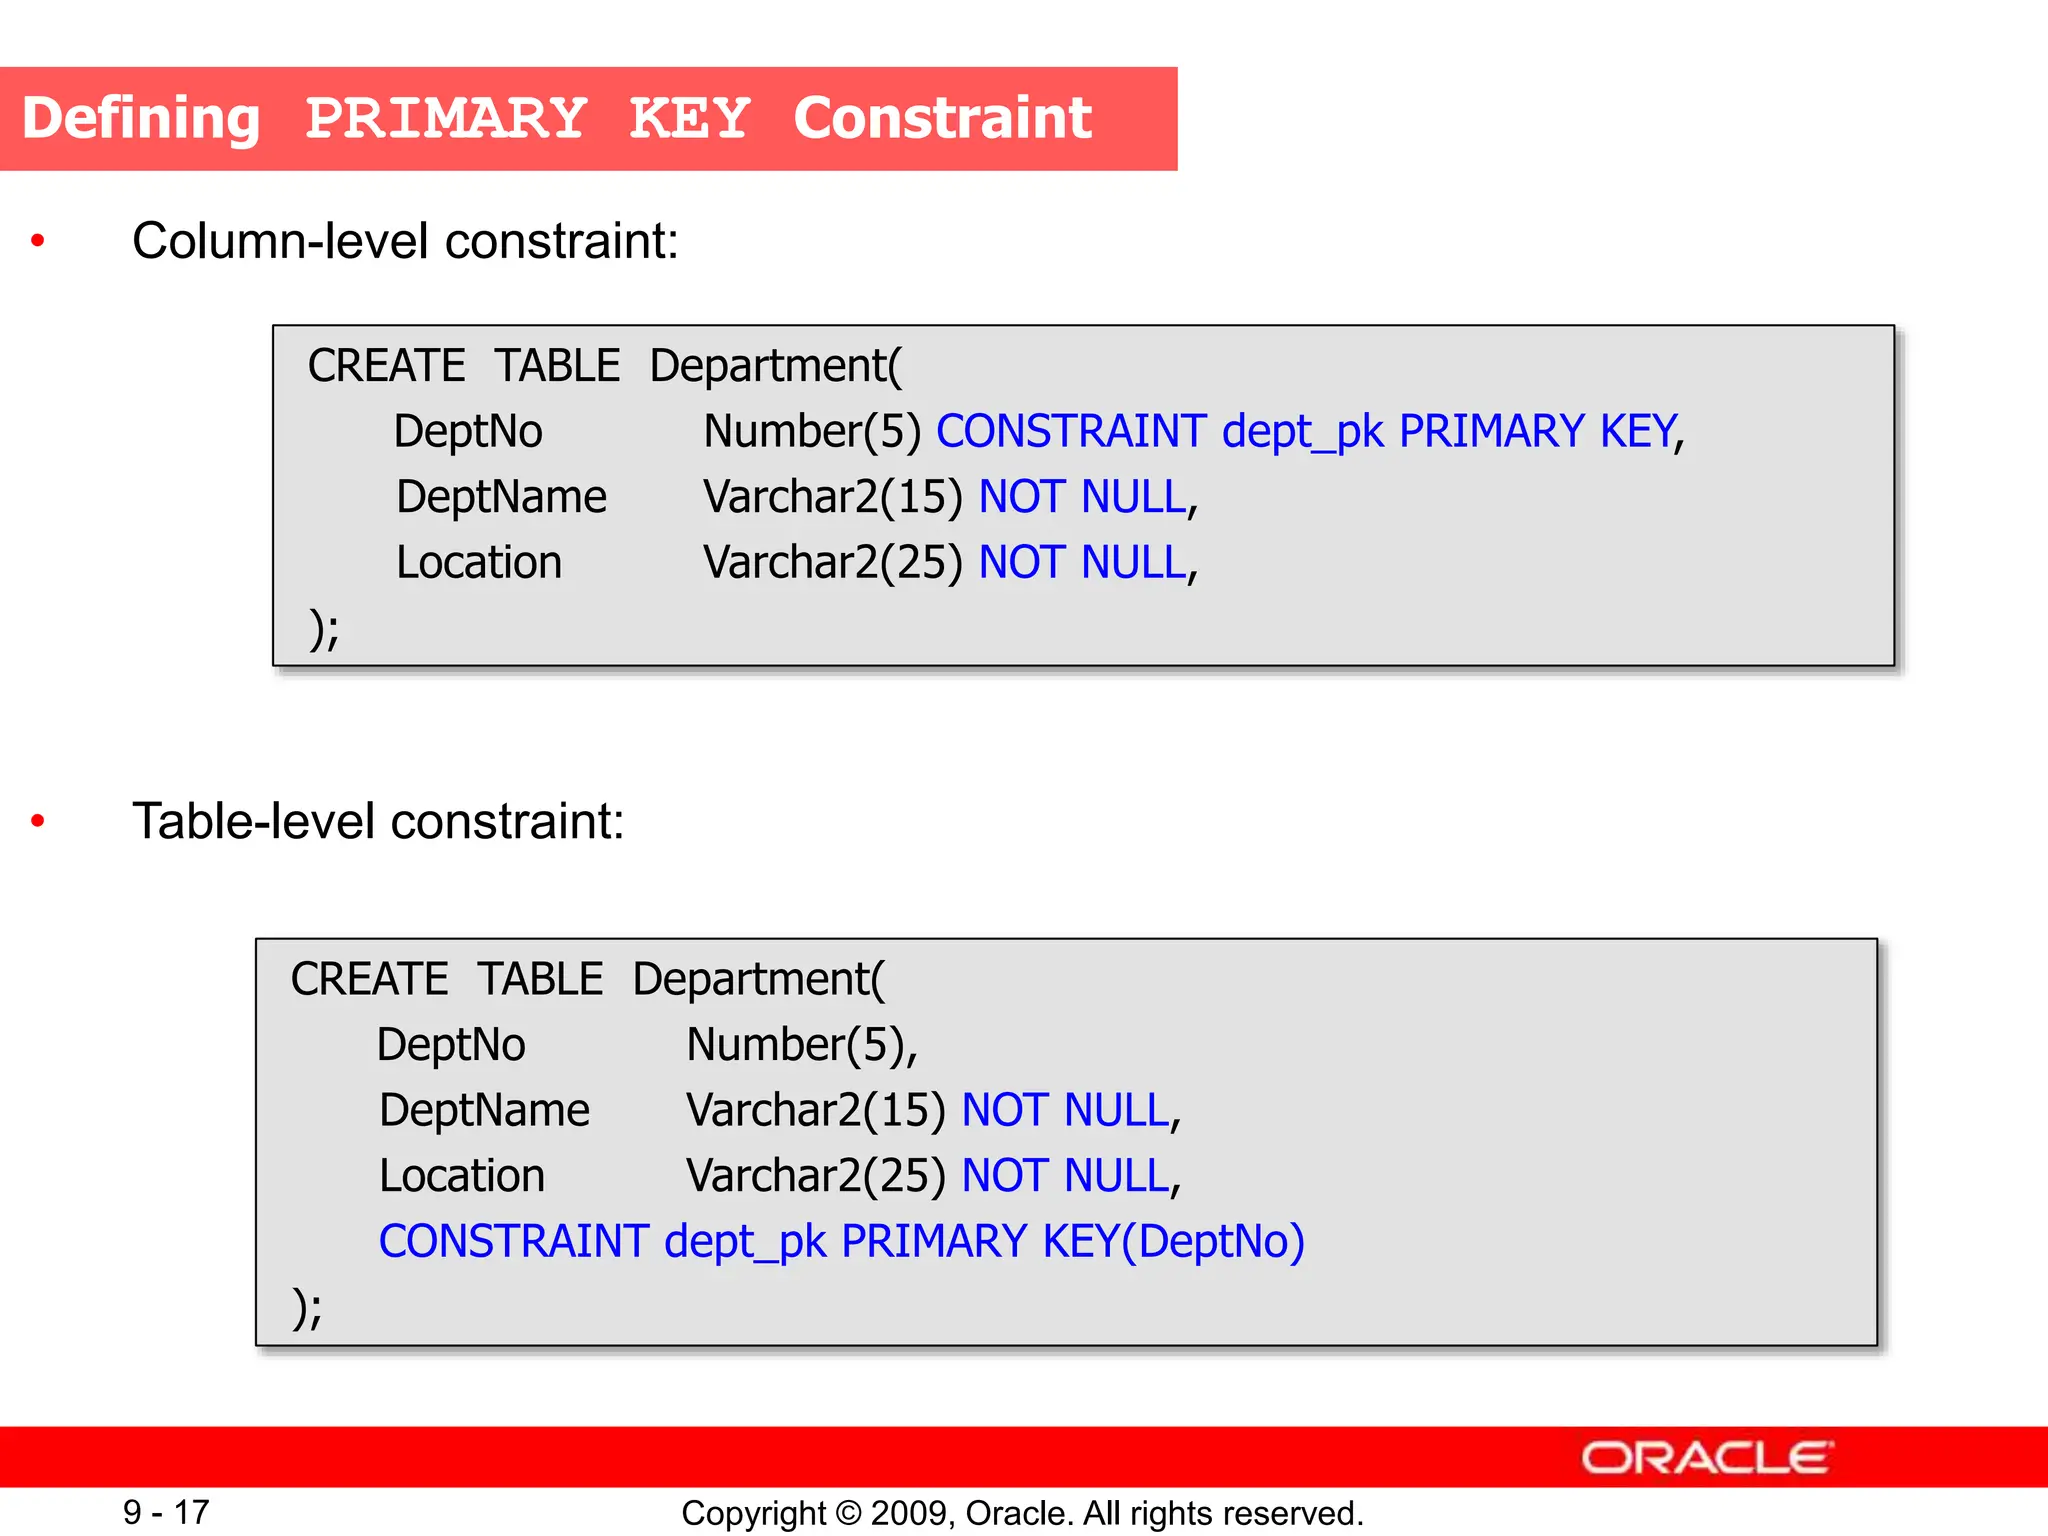Click 'CREATE TABLE Department(' in the first code box
2048x1536 pixels.
pos(605,366)
